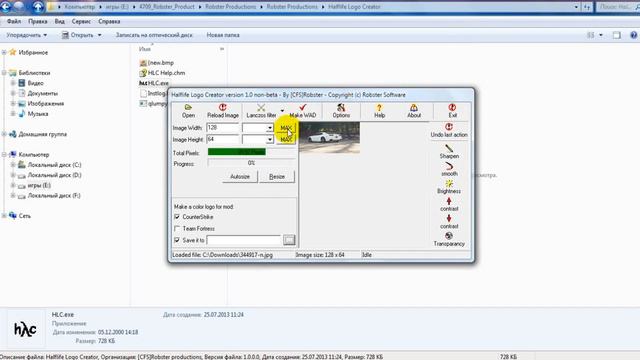Open the Упорядочить dropdown
This screenshot has height=360, width=640.
27,35
